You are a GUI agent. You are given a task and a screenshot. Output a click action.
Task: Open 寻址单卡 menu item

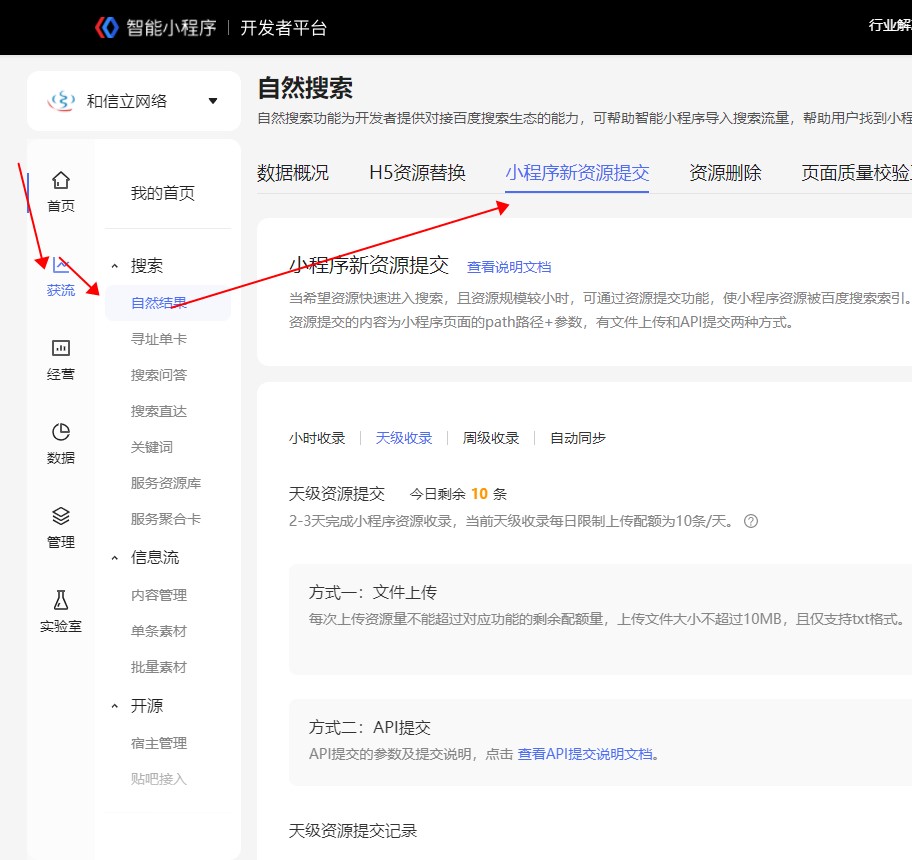click(159, 339)
